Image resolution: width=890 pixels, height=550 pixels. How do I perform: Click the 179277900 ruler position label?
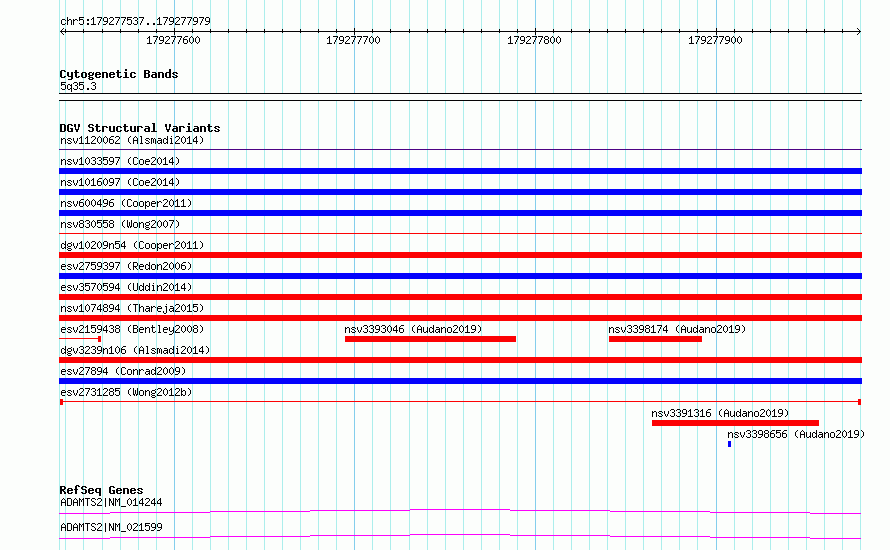pos(715,40)
